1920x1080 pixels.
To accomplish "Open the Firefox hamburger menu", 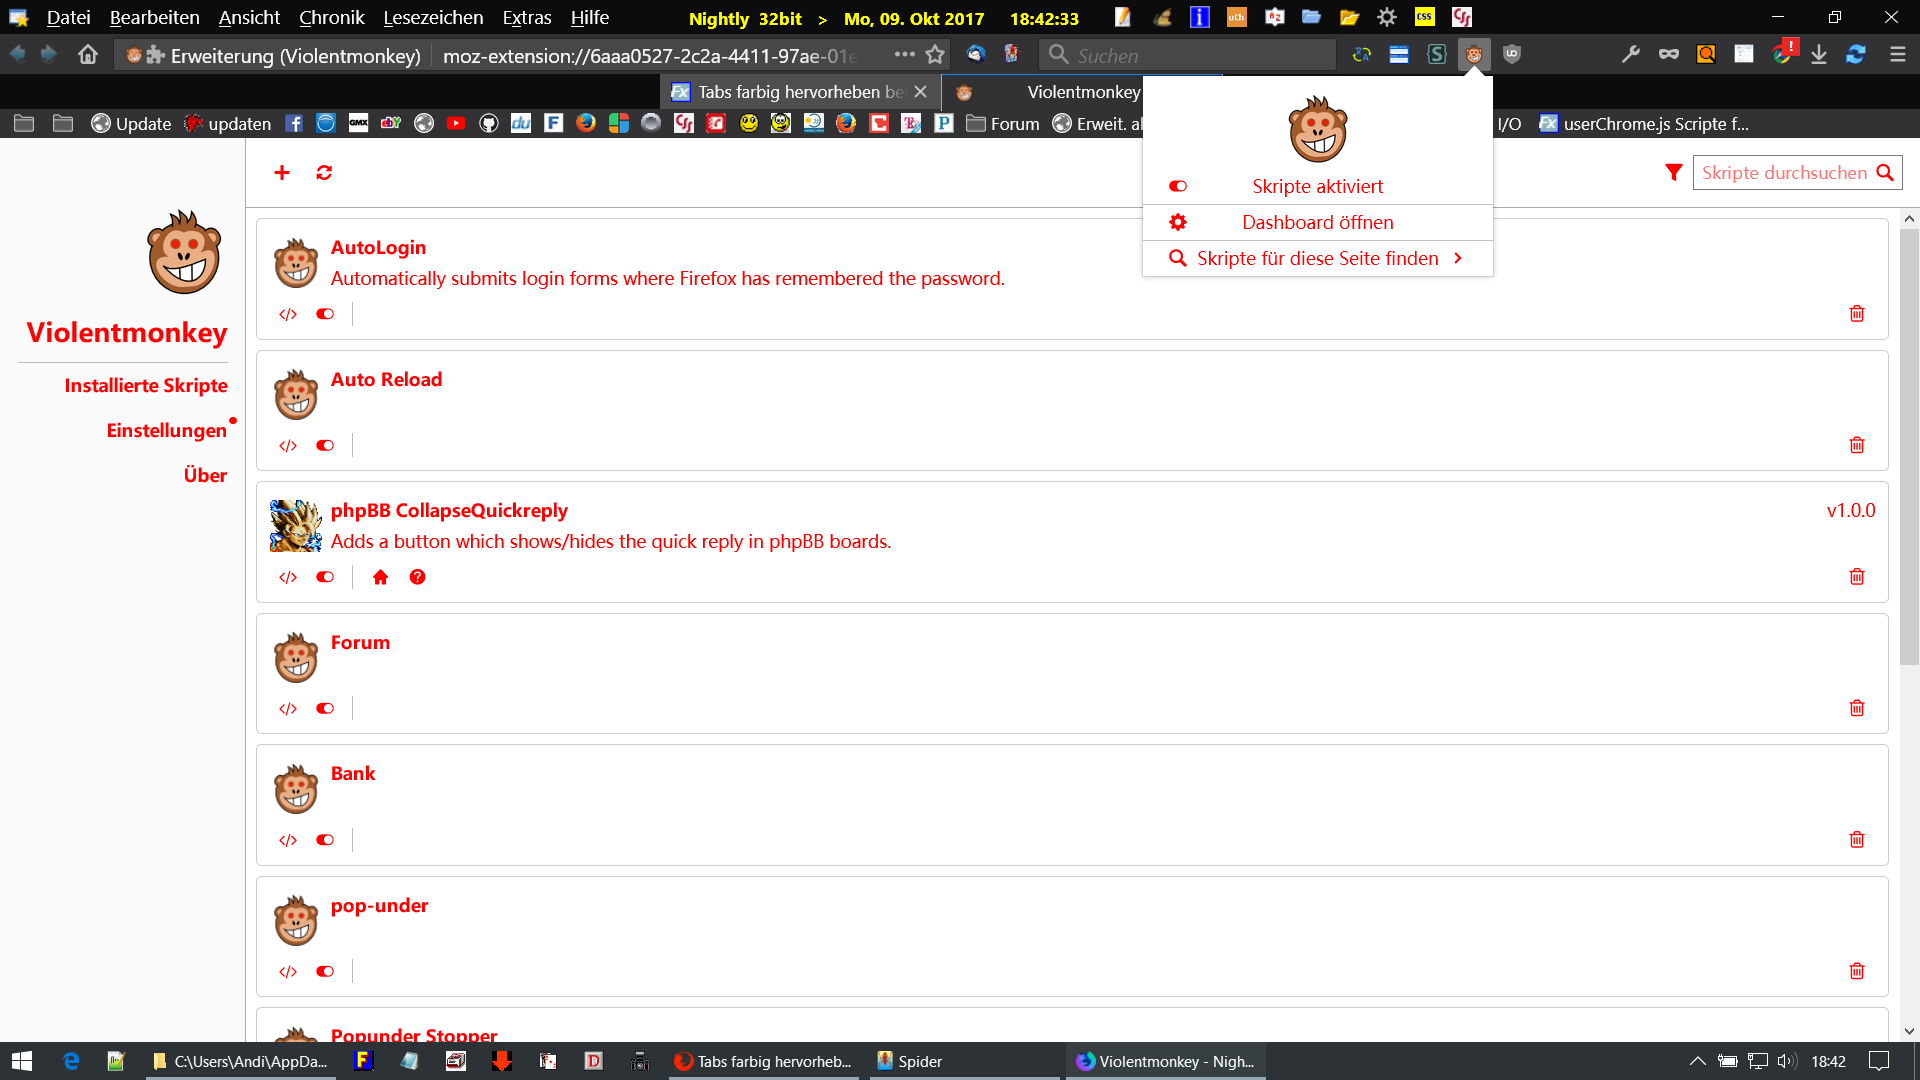I will tap(1897, 55).
